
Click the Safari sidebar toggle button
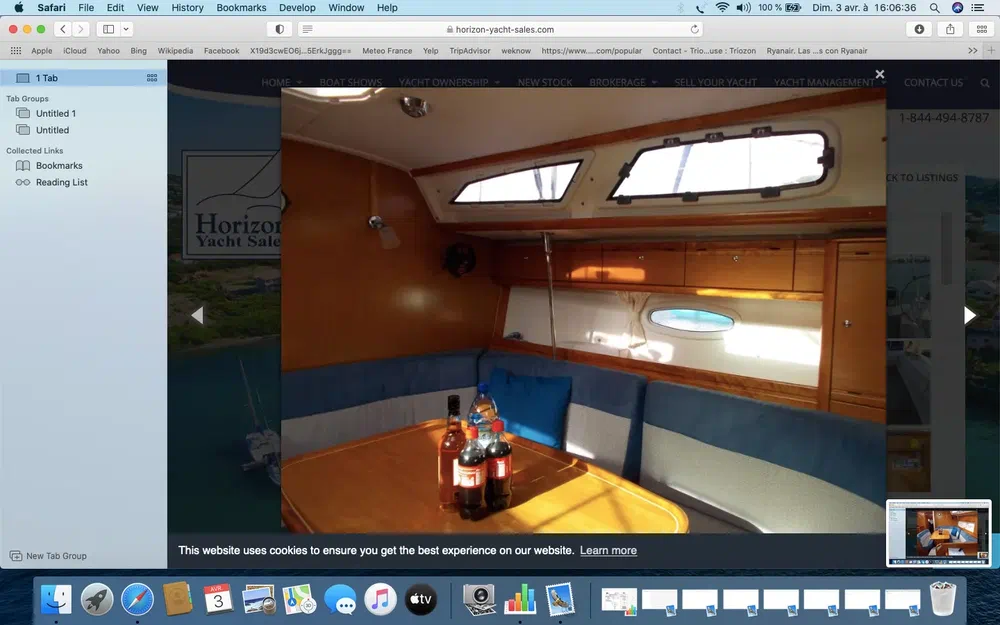(109, 30)
